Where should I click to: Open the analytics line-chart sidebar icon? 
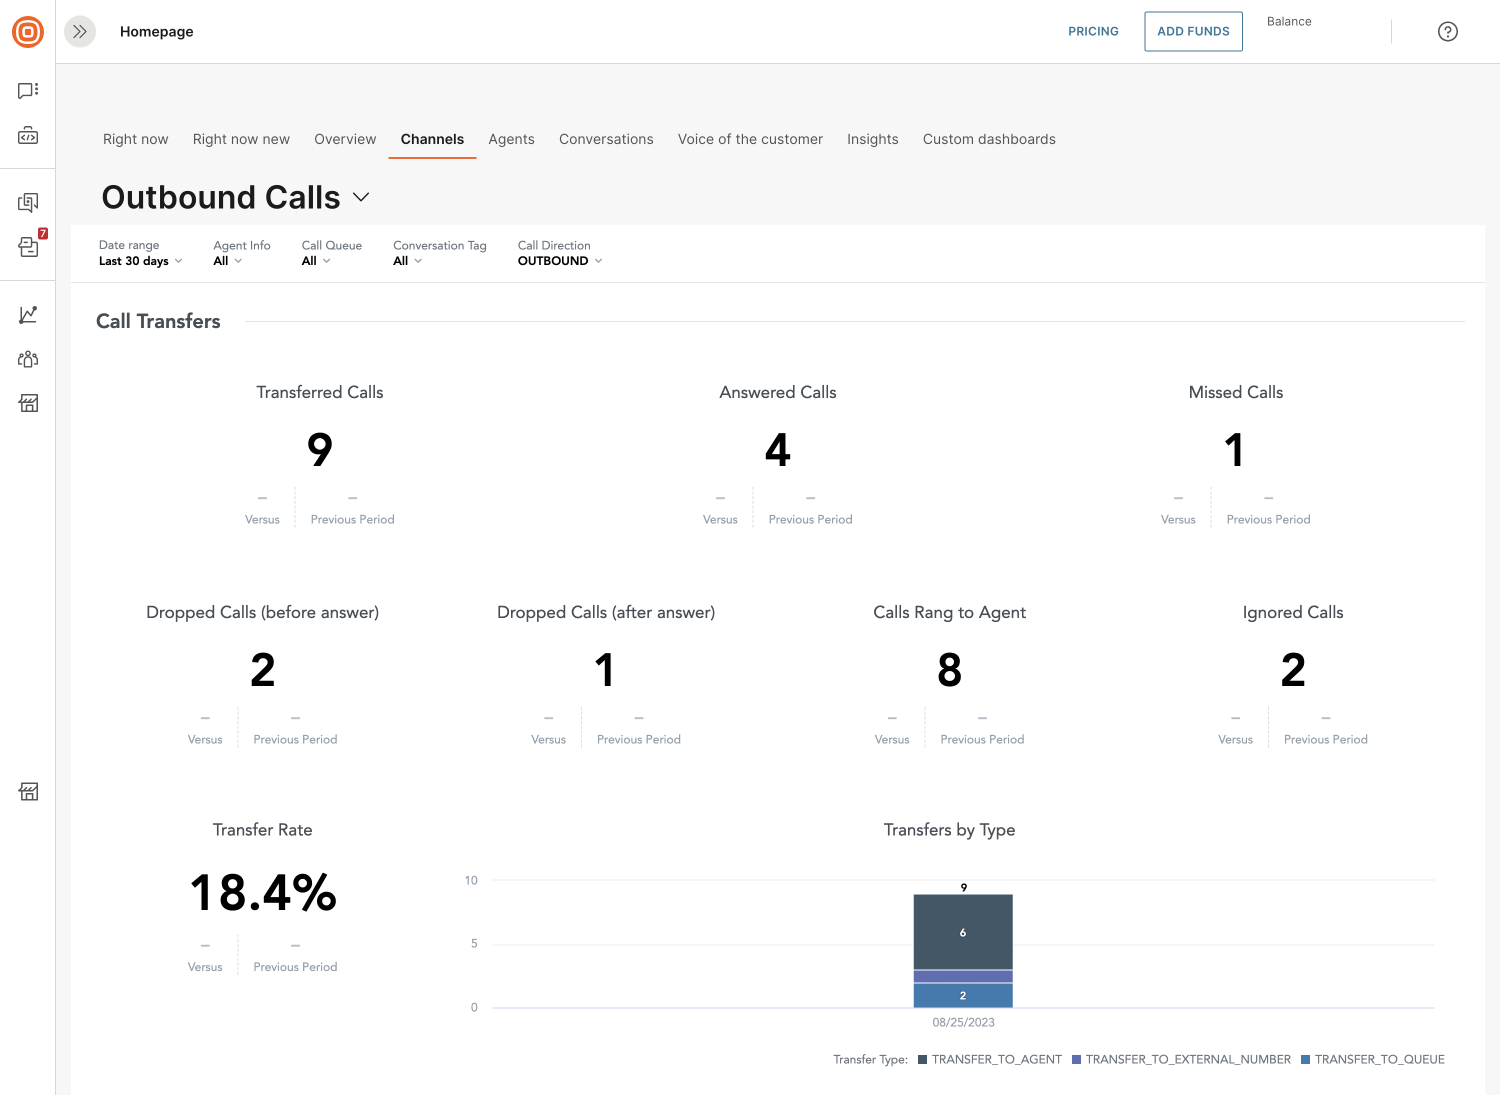coord(28,315)
